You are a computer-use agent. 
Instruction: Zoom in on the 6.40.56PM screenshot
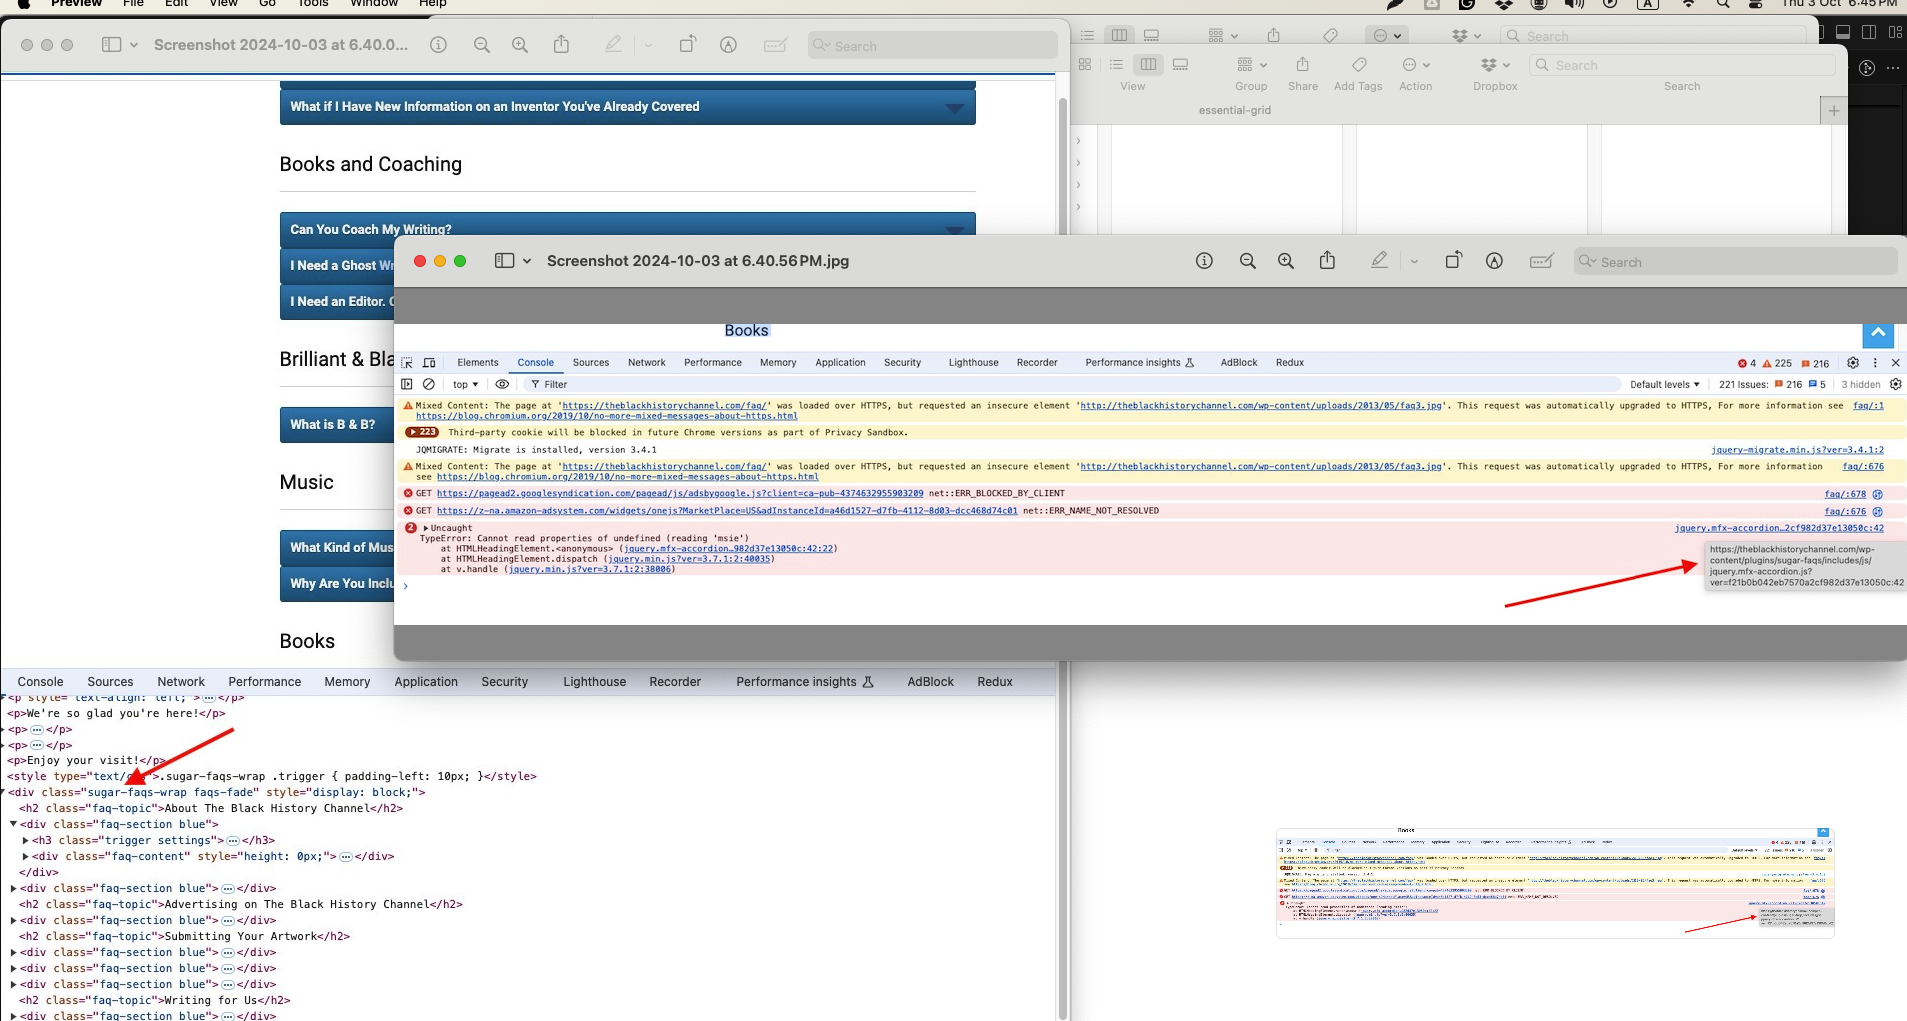click(1286, 261)
